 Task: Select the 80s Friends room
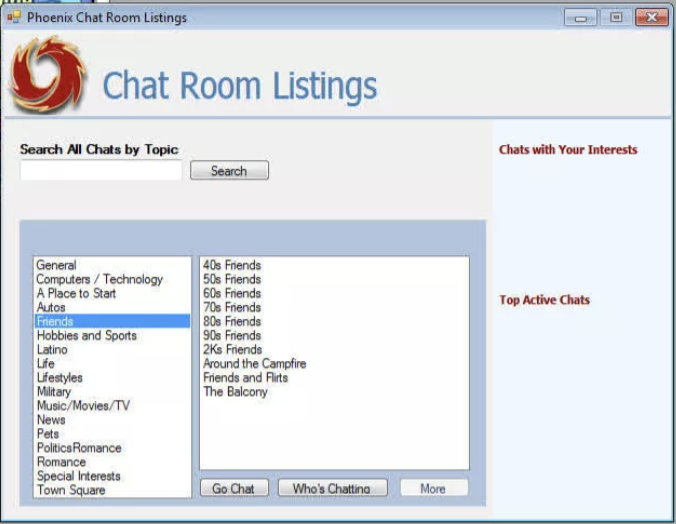pos(334,321)
